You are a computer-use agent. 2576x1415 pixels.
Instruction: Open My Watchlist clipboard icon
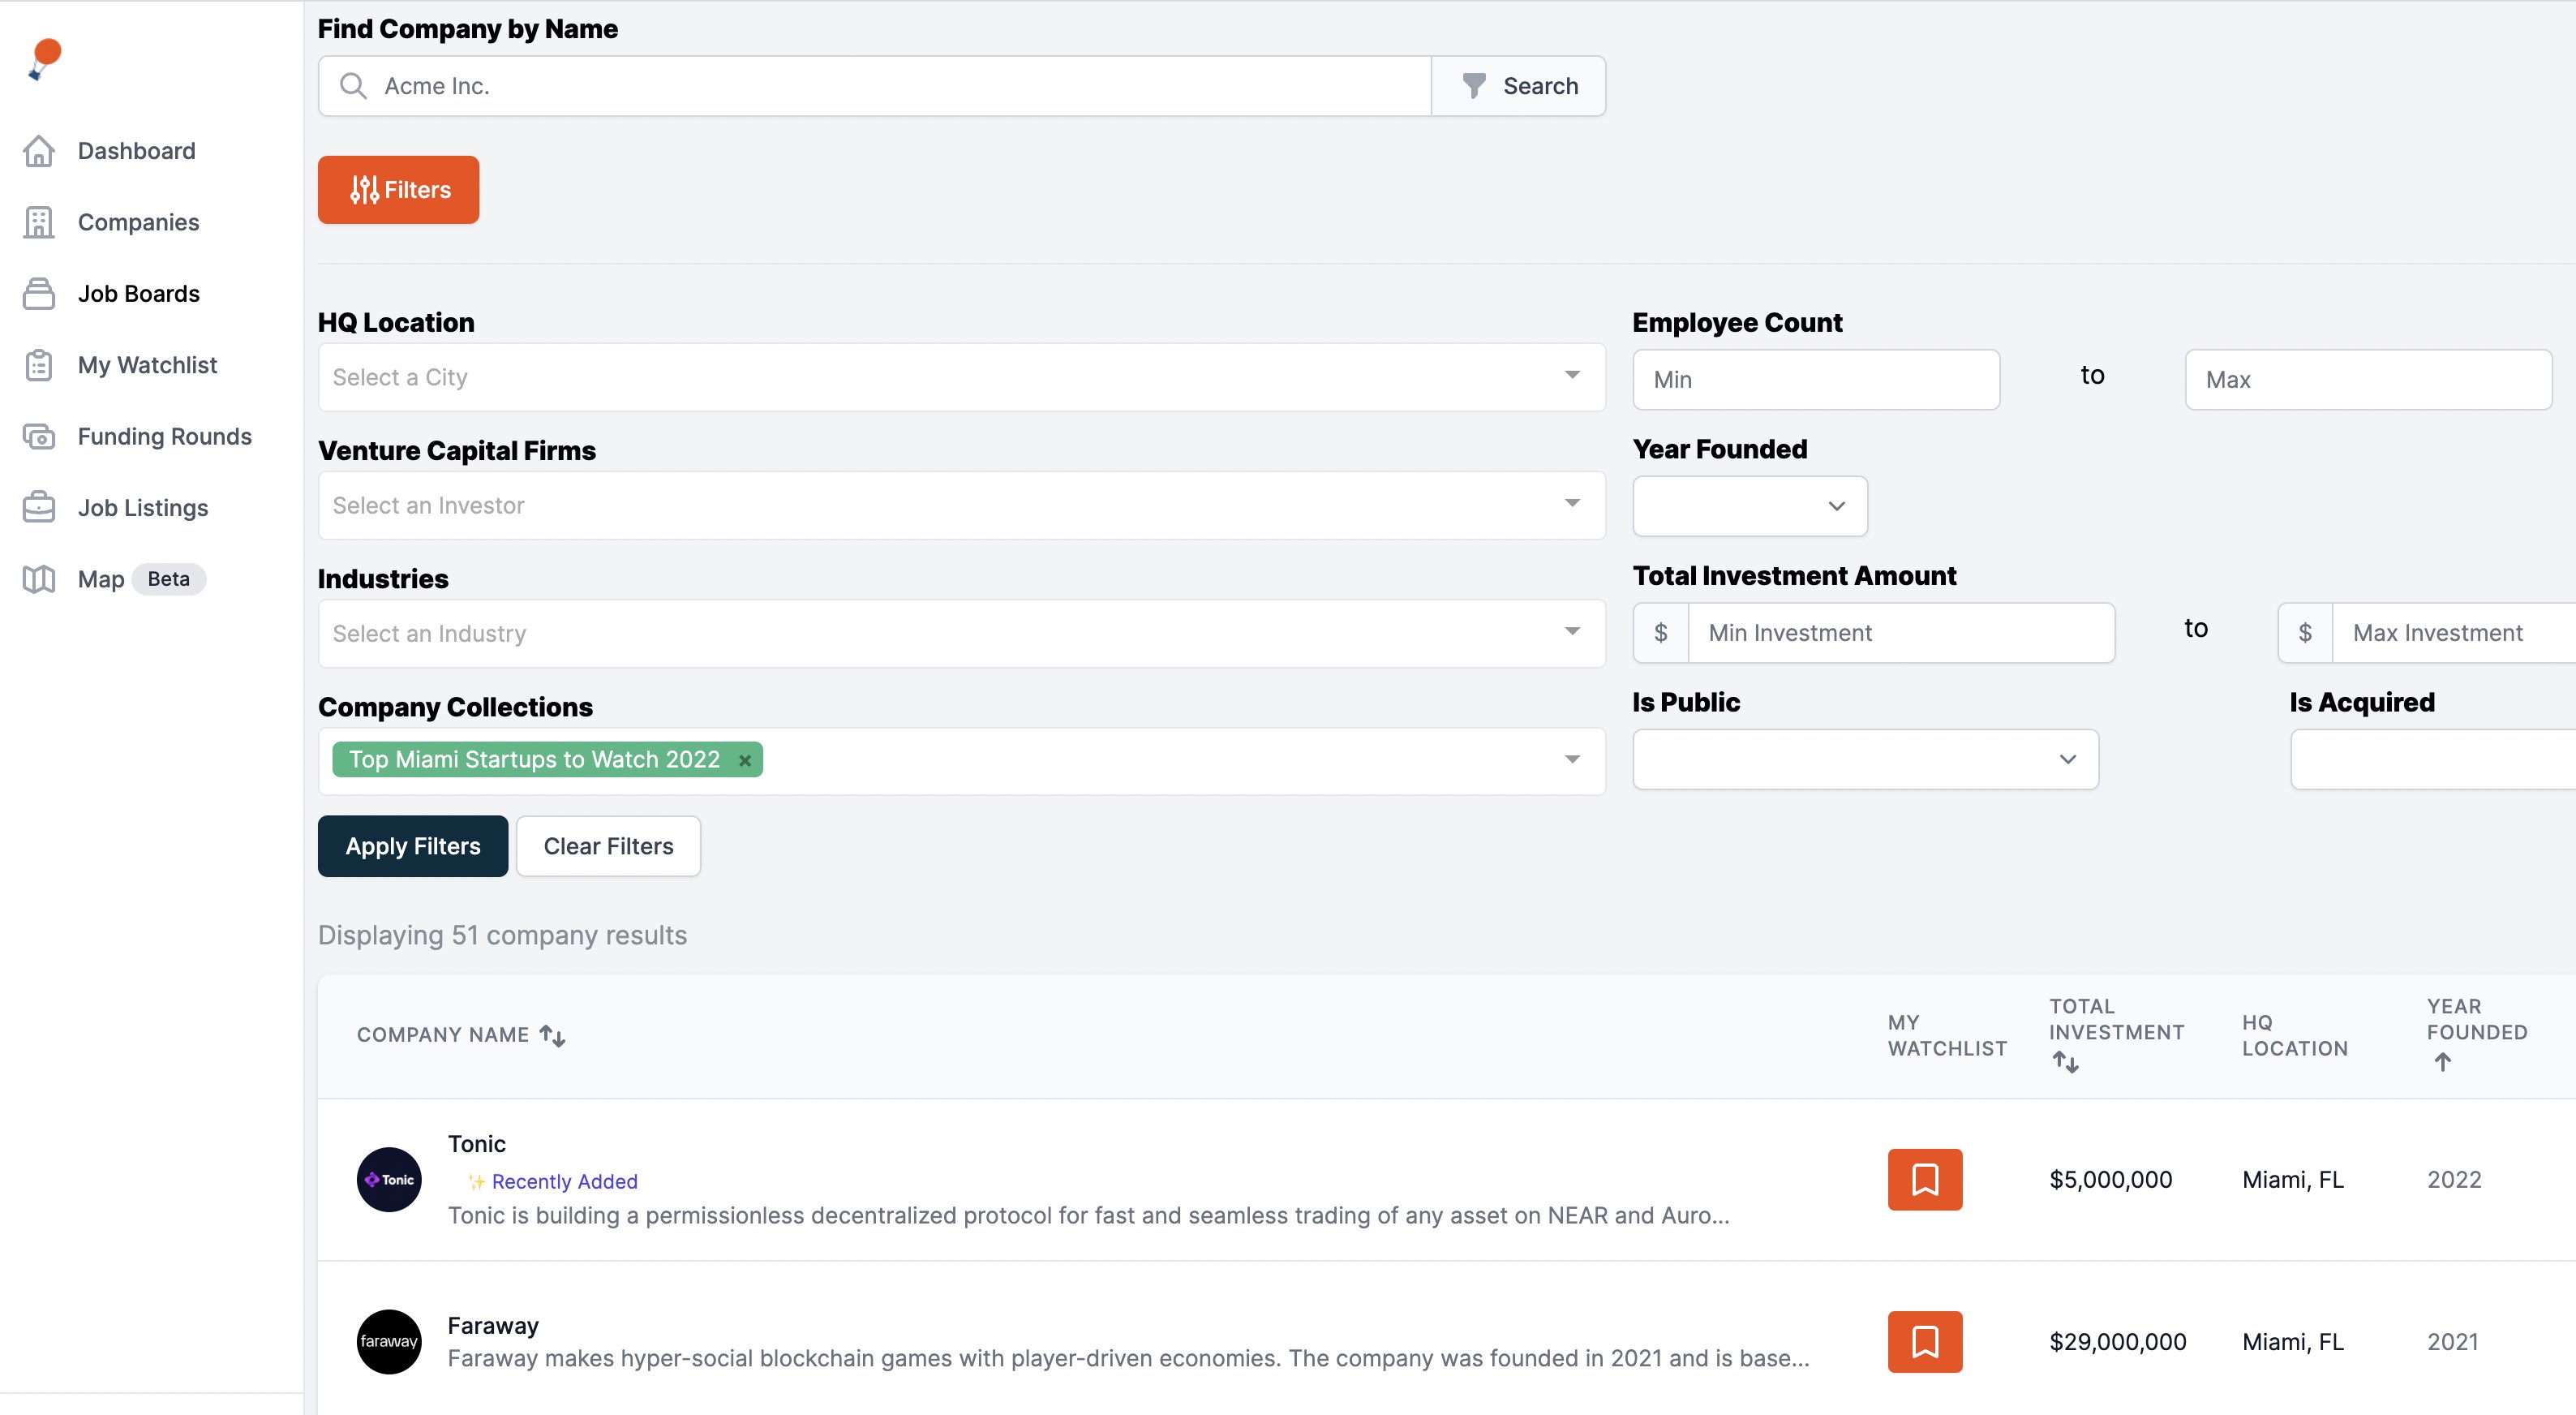[x=39, y=365]
